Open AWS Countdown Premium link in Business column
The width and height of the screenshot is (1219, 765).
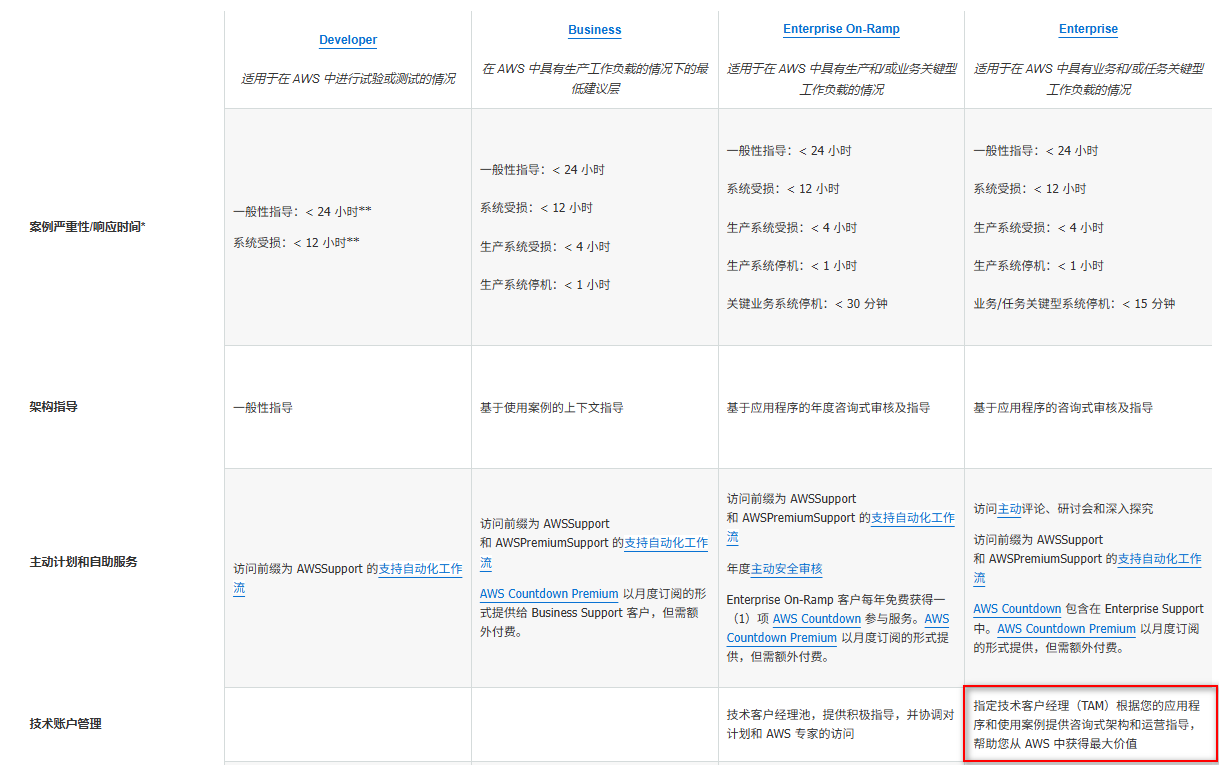(549, 594)
